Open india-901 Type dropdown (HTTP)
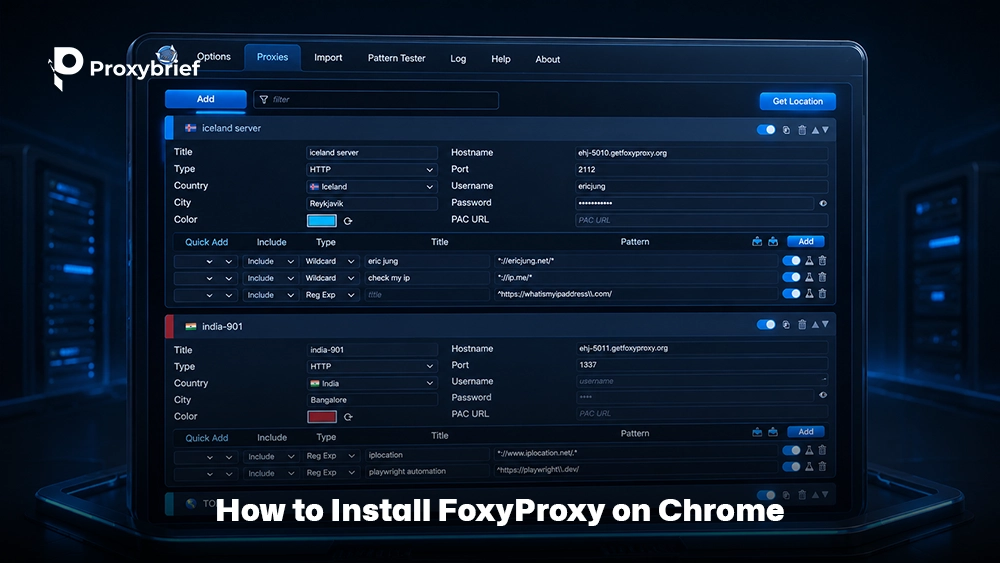 (372, 367)
